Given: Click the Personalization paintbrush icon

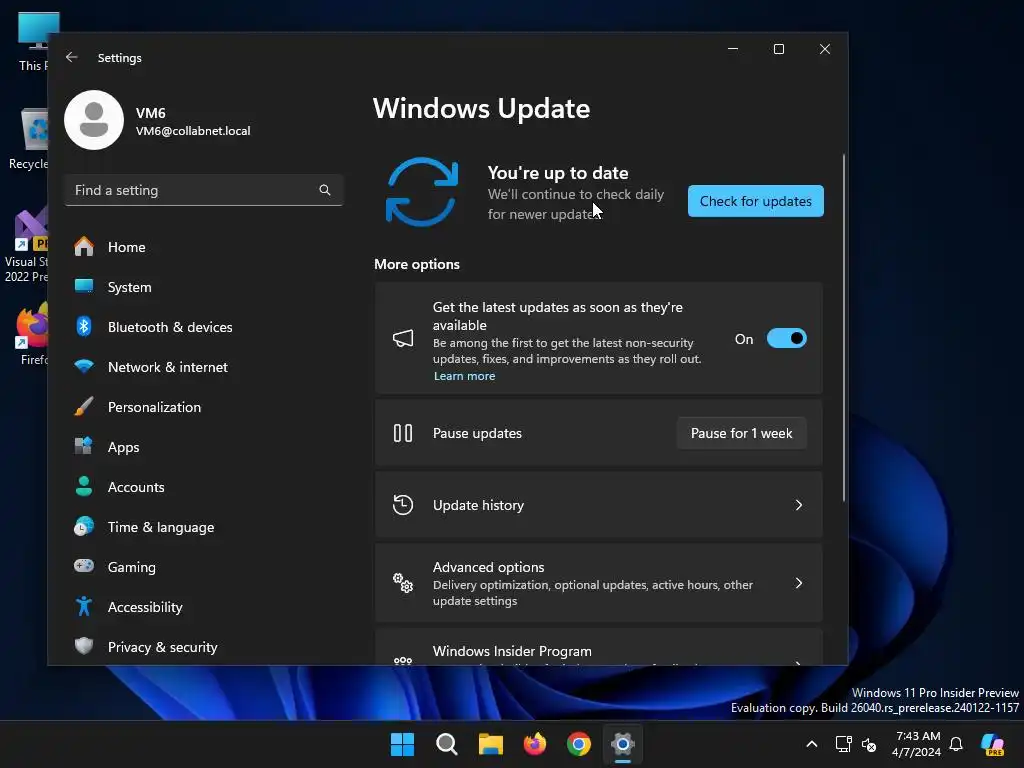Looking at the screenshot, I should (84, 406).
